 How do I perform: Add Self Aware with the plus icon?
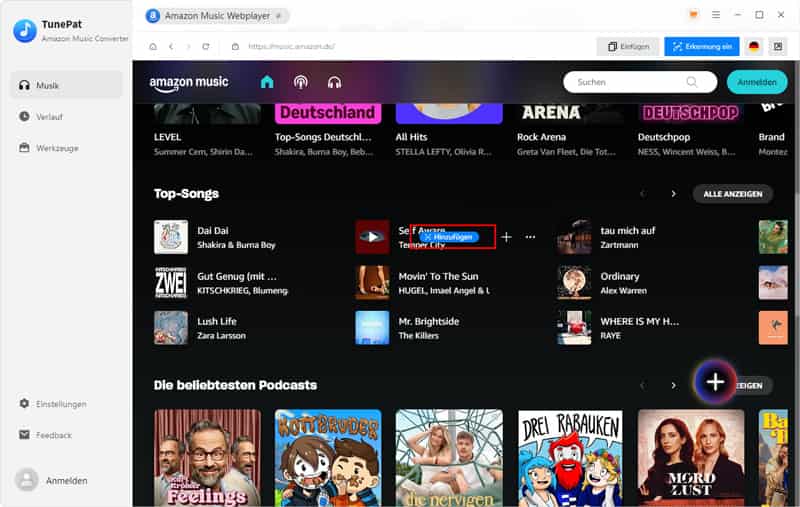[x=506, y=237]
